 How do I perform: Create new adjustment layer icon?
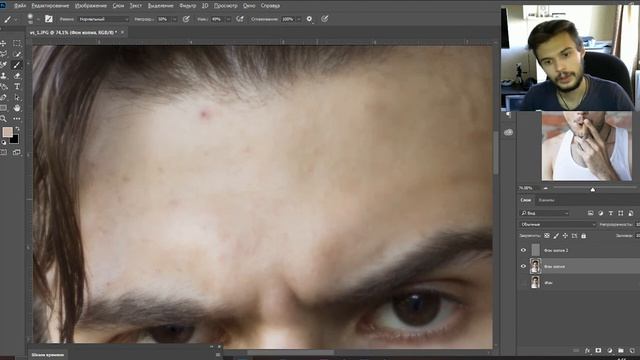tap(609, 351)
